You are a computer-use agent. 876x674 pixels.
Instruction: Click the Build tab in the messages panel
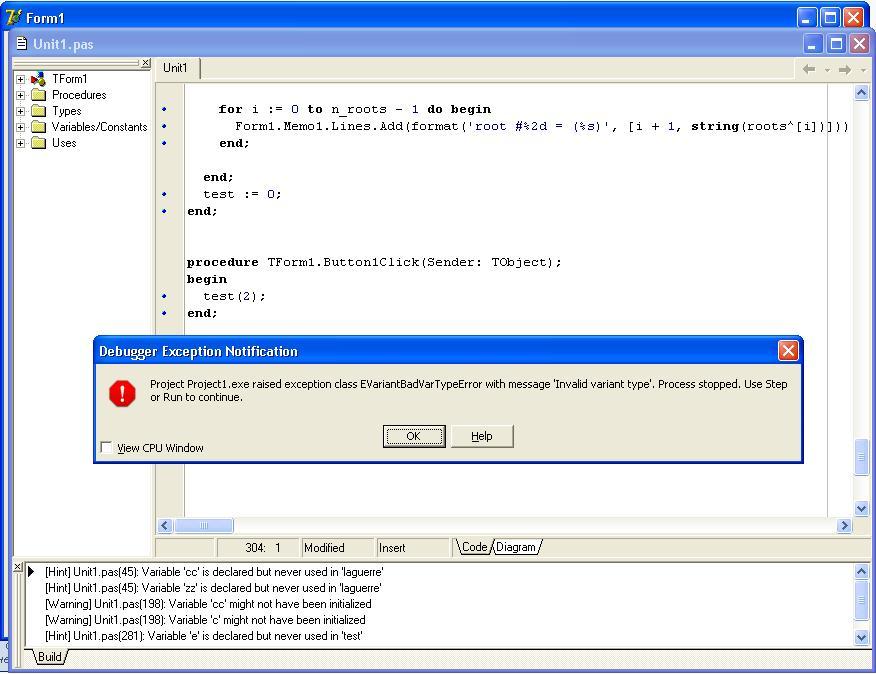(x=49, y=657)
